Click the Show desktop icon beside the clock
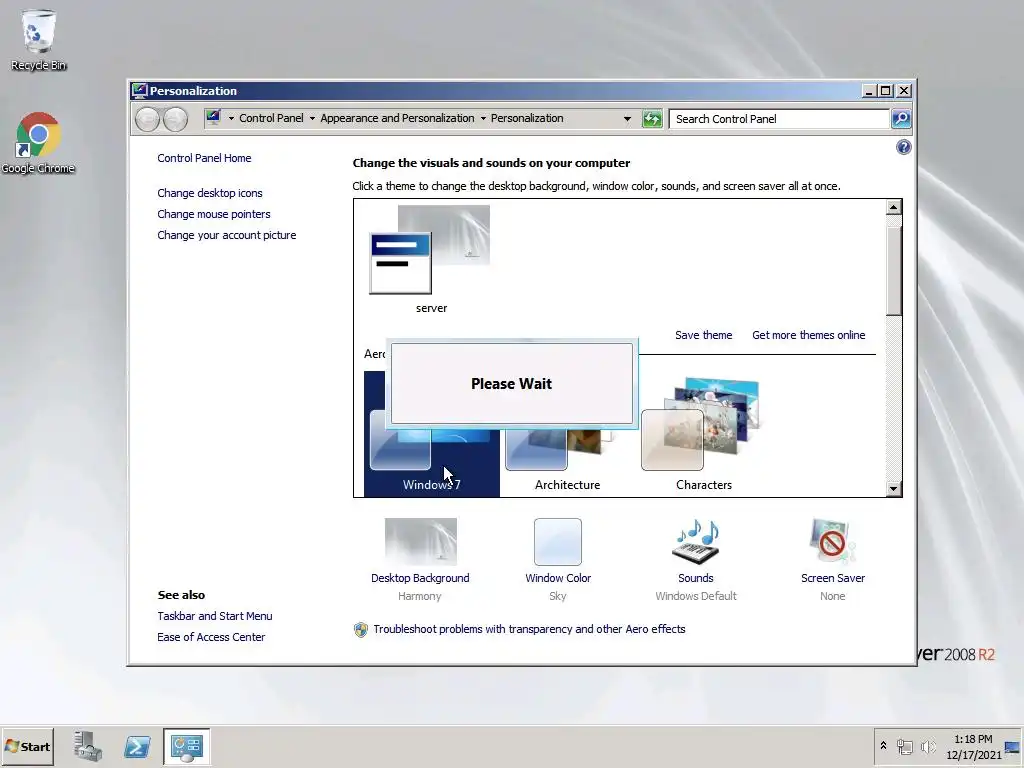The image size is (1024, 768). [x=1013, y=746]
